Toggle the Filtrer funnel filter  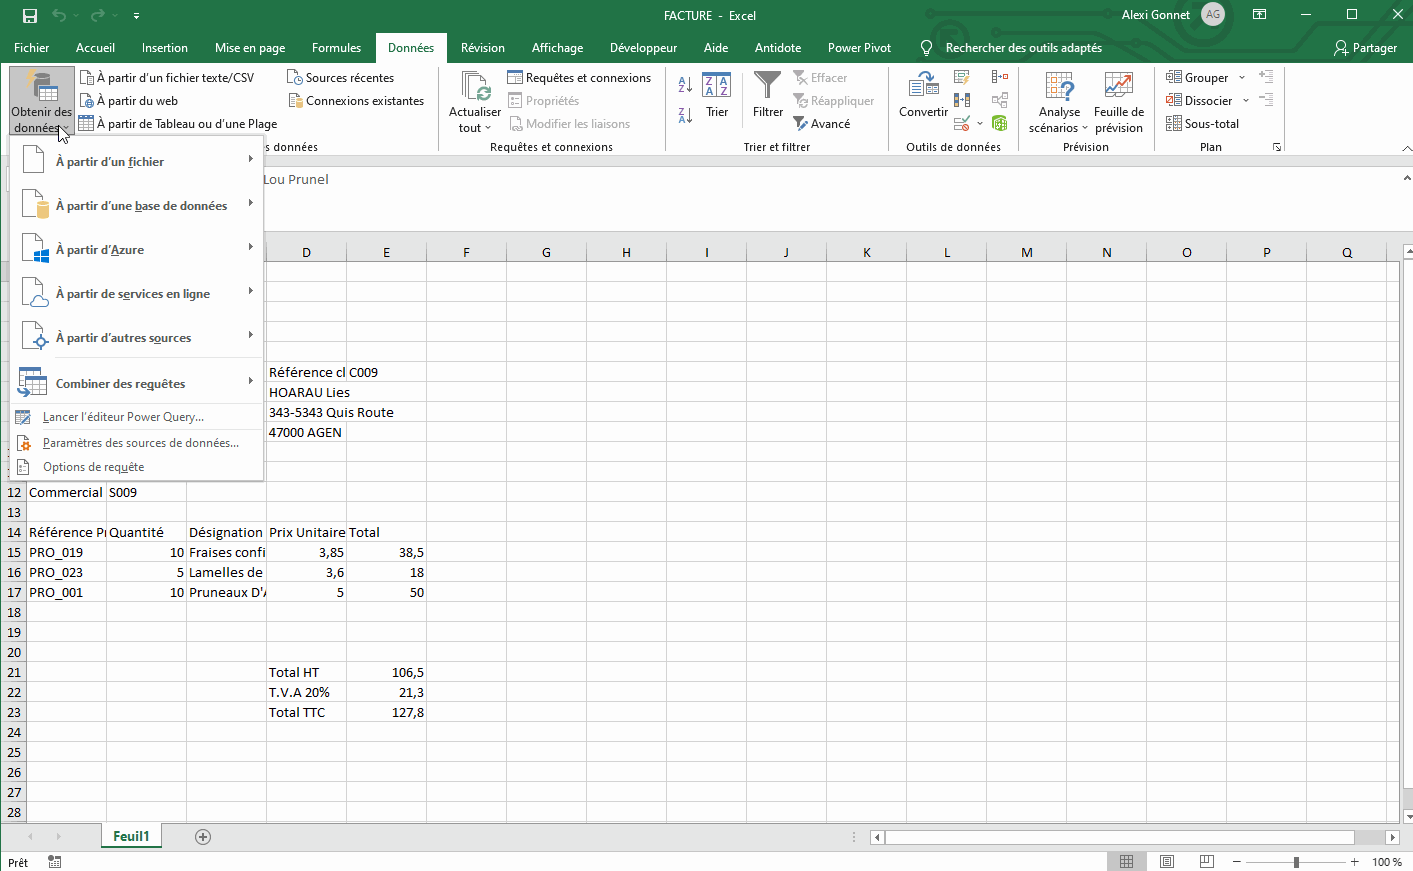[768, 95]
